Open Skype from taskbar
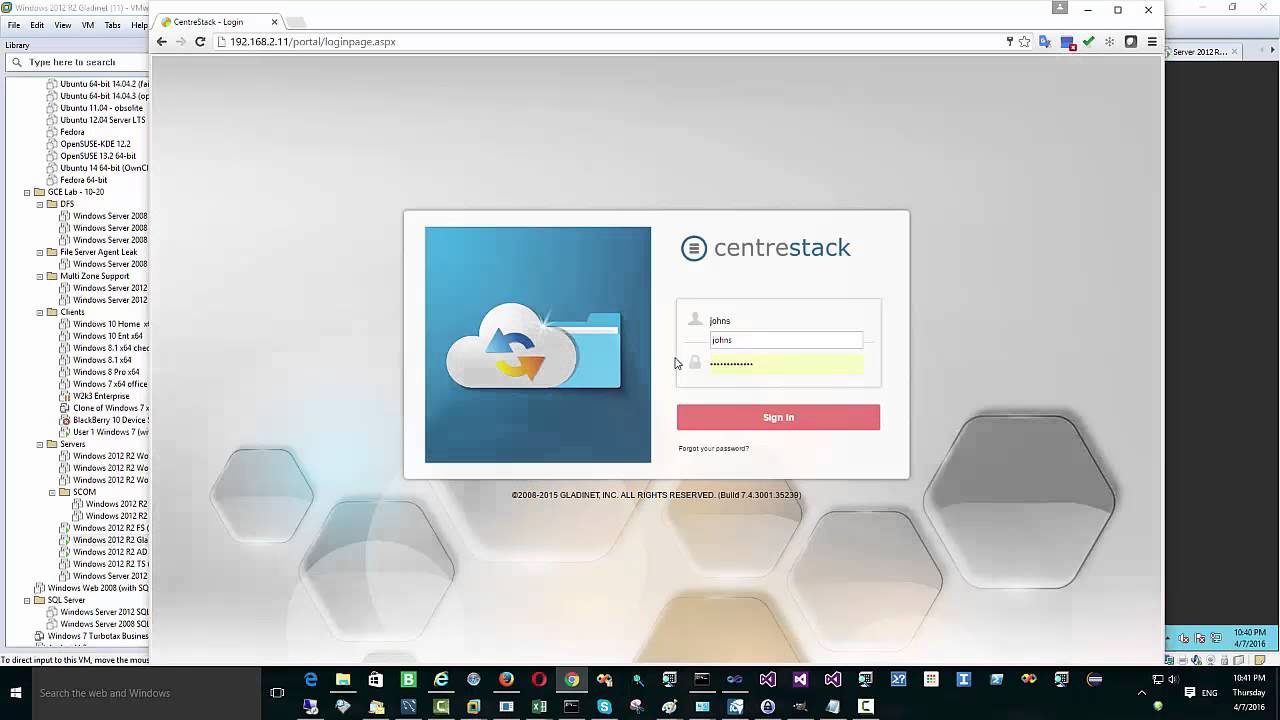 coord(604,706)
